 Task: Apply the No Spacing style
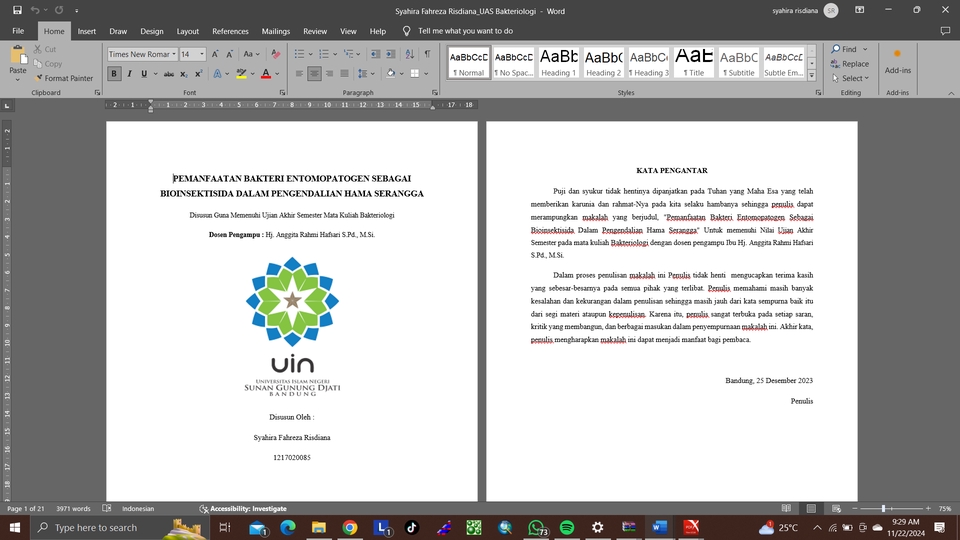pyautogui.click(x=514, y=62)
